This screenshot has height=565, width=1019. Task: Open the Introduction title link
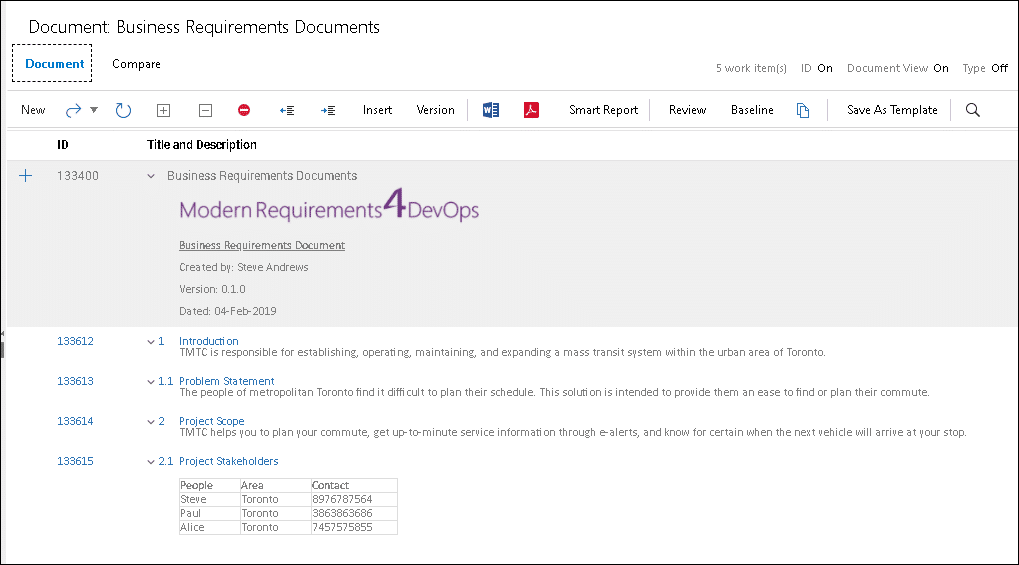(x=209, y=341)
